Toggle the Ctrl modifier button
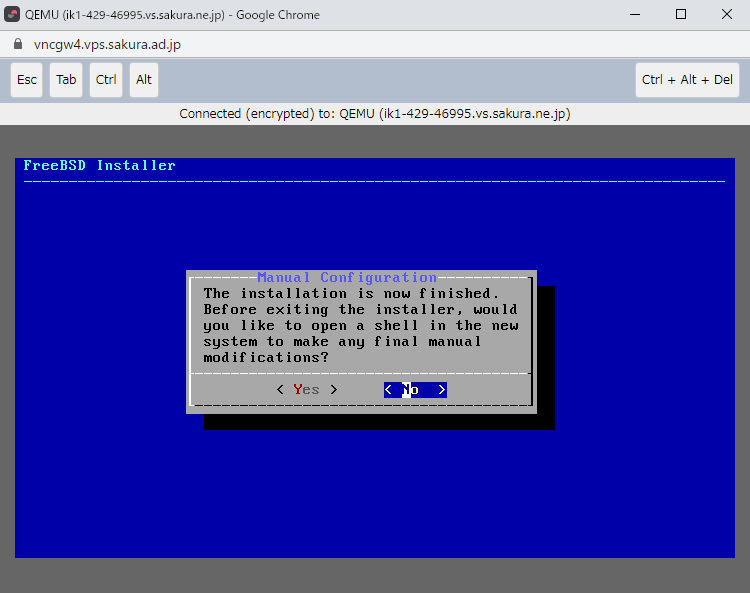 click(106, 80)
